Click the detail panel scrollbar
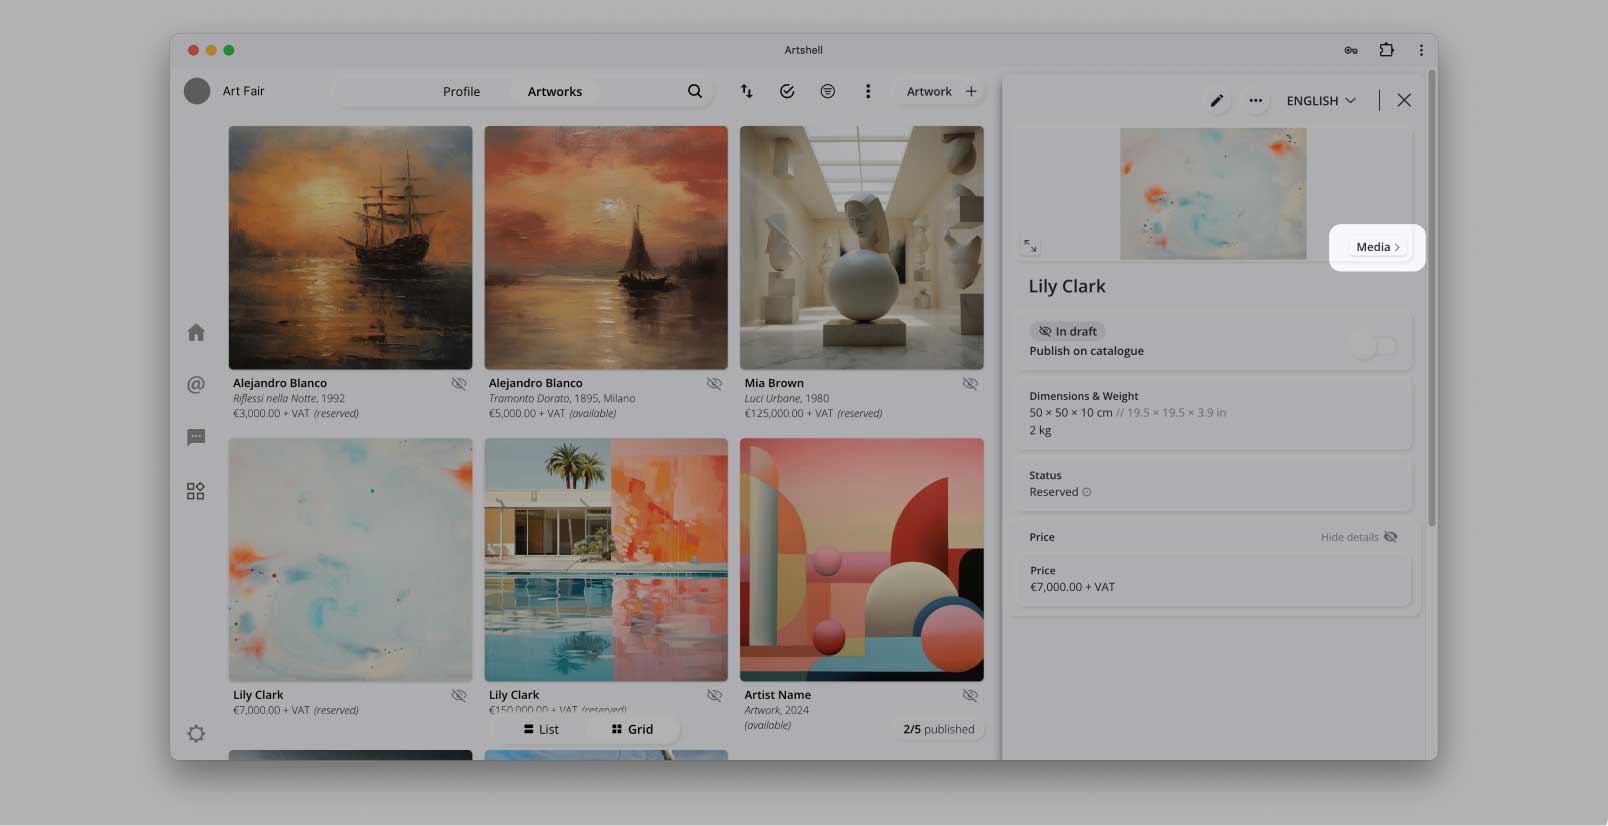The height and width of the screenshot is (826, 1608). [1432, 298]
